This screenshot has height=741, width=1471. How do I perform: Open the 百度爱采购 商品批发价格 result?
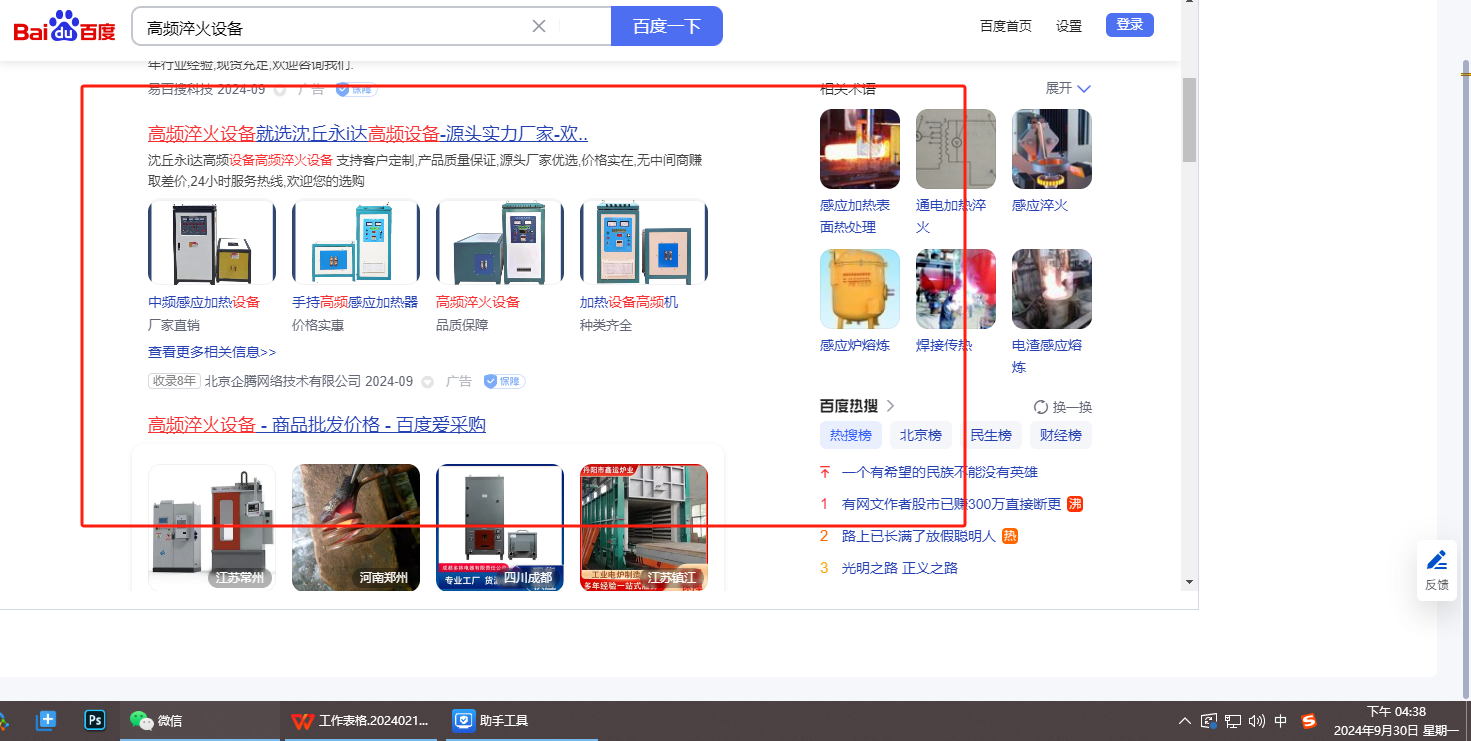click(x=317, y=425)
